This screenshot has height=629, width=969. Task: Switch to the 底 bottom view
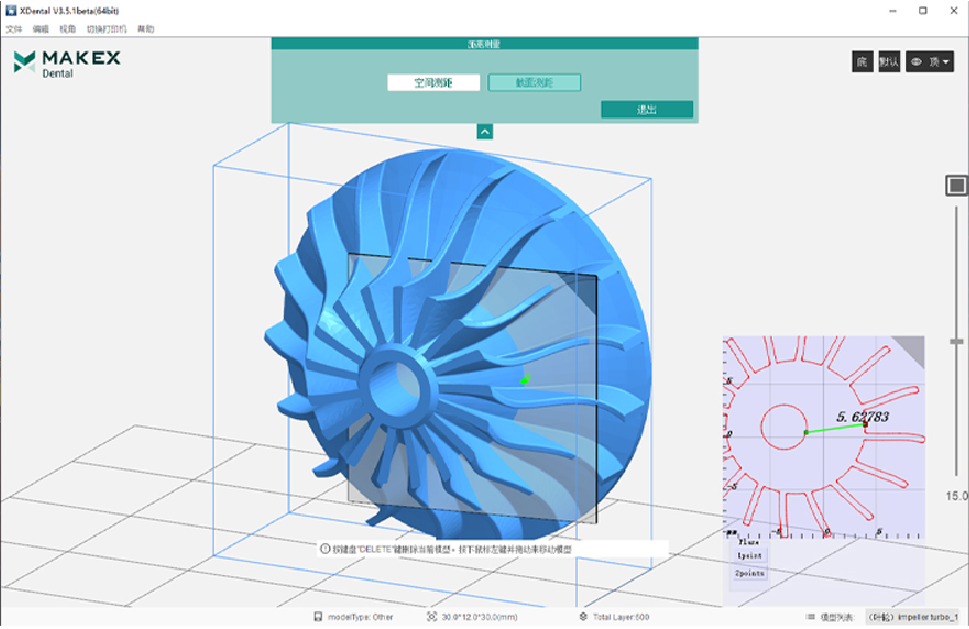863,62
